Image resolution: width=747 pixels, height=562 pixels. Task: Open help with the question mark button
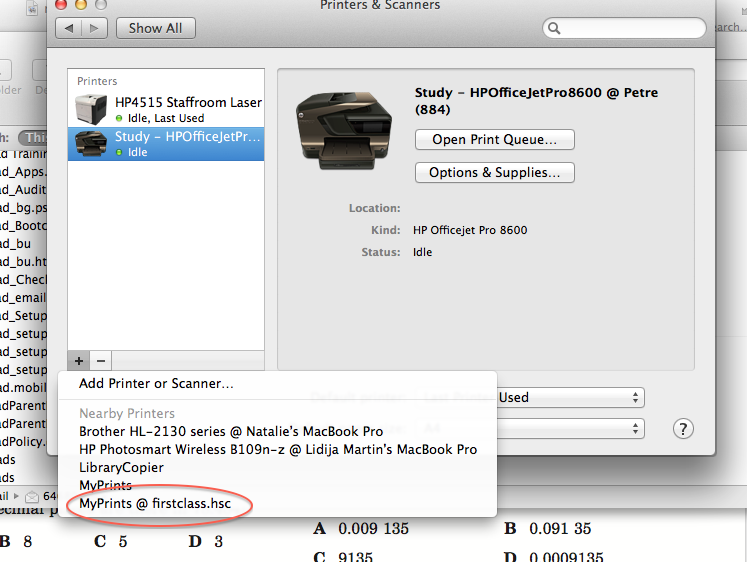[x=683, y=429]
